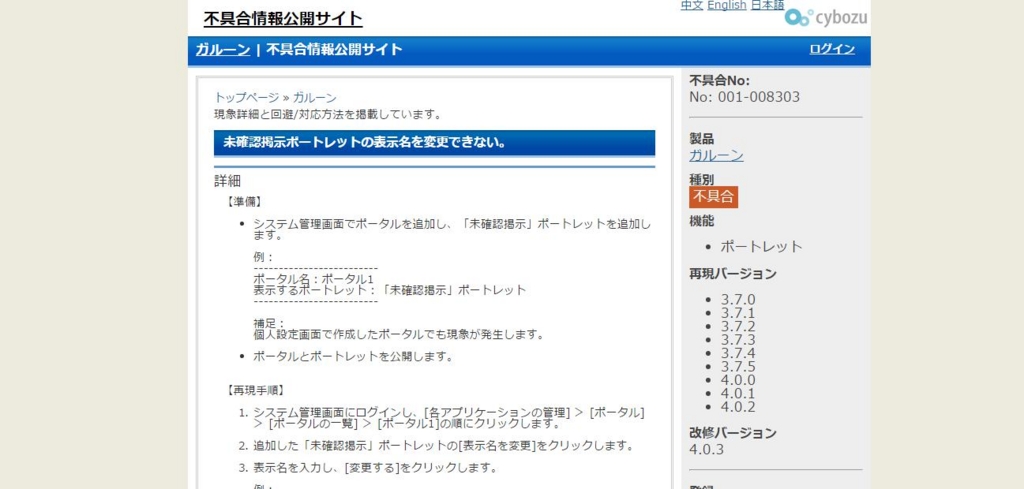Open the 不具合情報公開サイト title link
Image resolution: width=1024 pixels, height=489 pixels.
click(x=283, y=19)
